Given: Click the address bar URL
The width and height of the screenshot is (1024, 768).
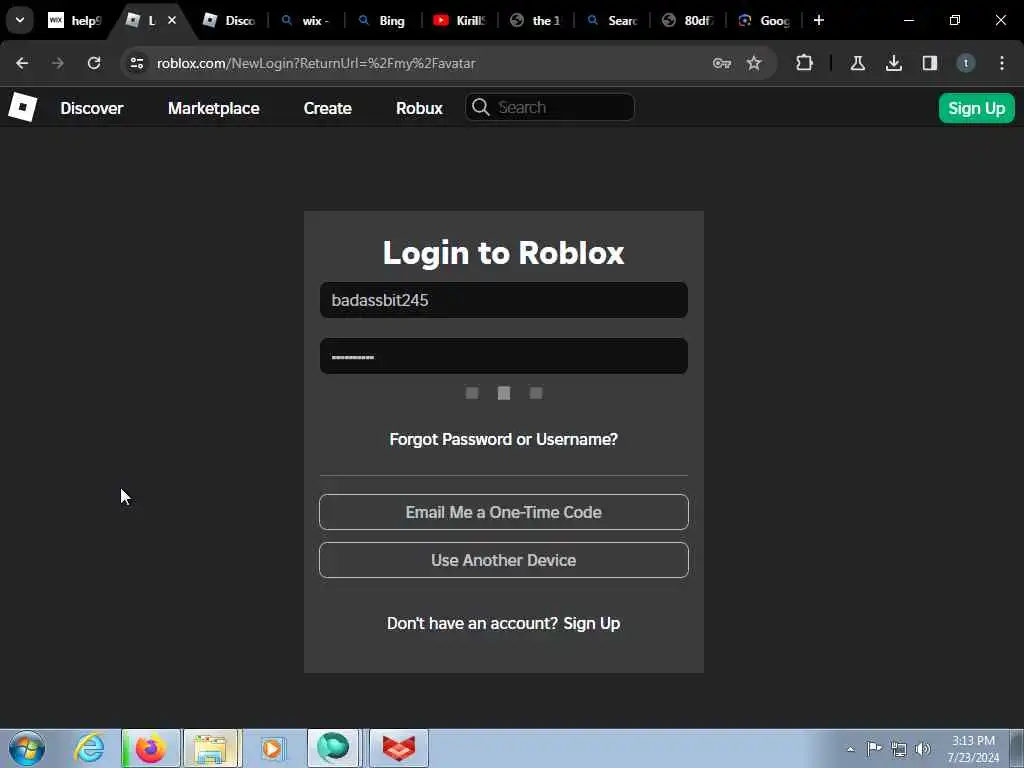Looking at the screenshot, I should pyautogui.click(x=316, y=63).
